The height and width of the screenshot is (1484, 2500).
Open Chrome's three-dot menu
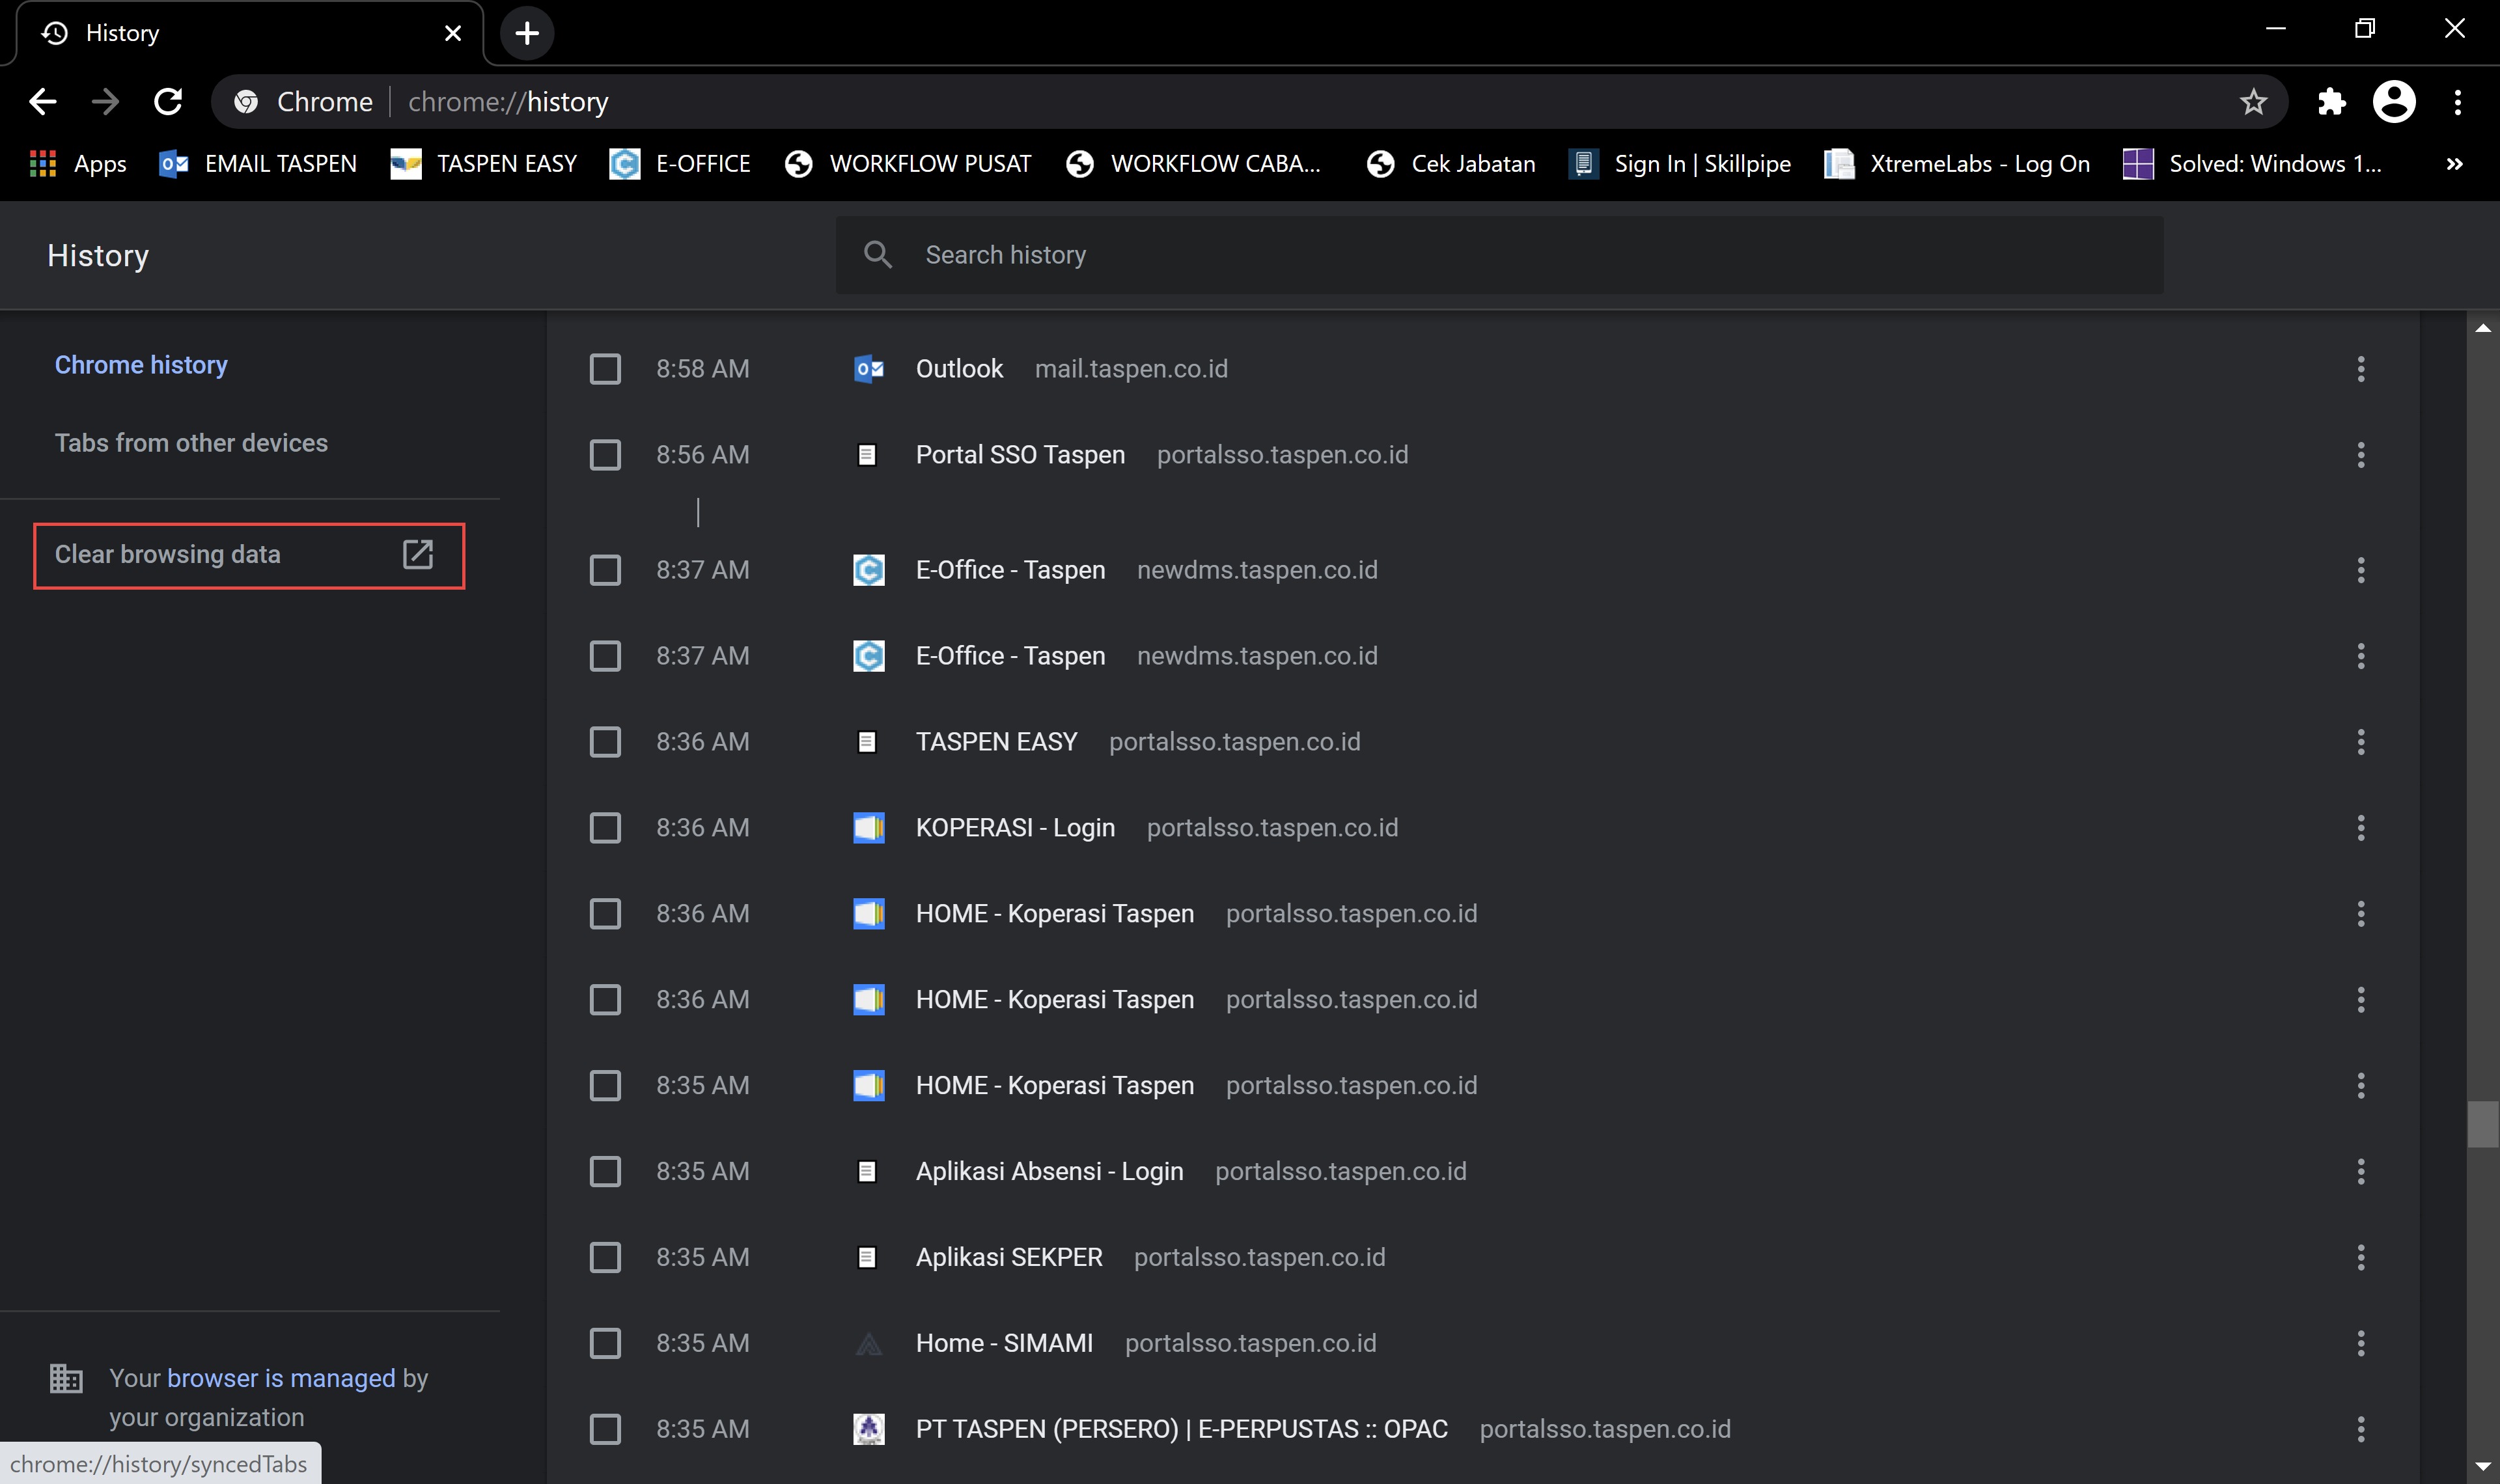[2457, 102]
